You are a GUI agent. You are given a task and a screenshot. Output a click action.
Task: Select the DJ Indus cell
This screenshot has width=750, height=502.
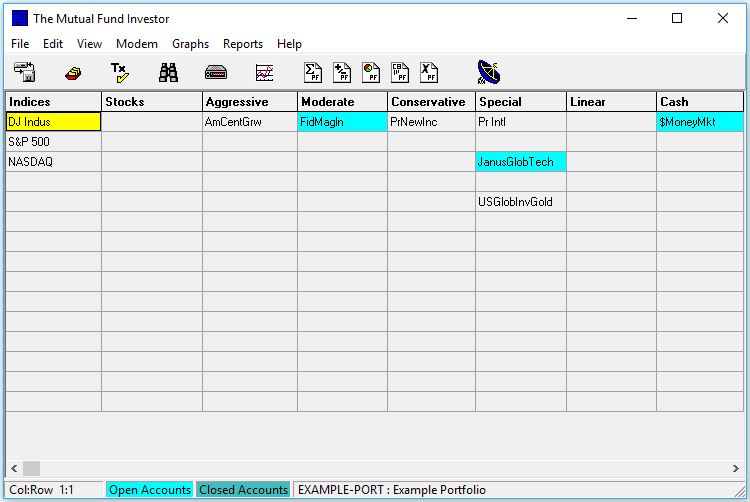[x=54, y=122]
